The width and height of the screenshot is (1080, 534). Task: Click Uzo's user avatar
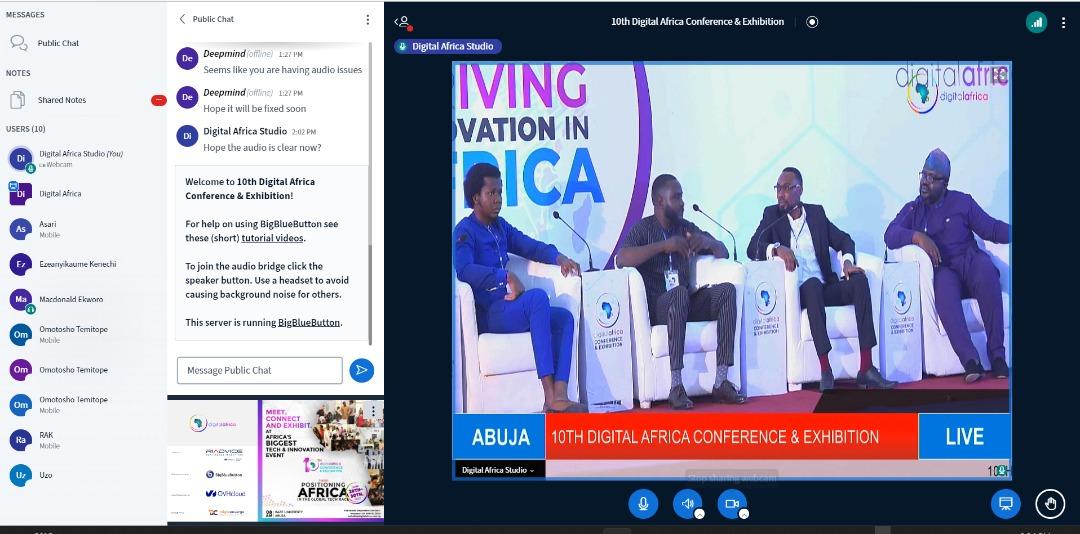pos(21,475)
